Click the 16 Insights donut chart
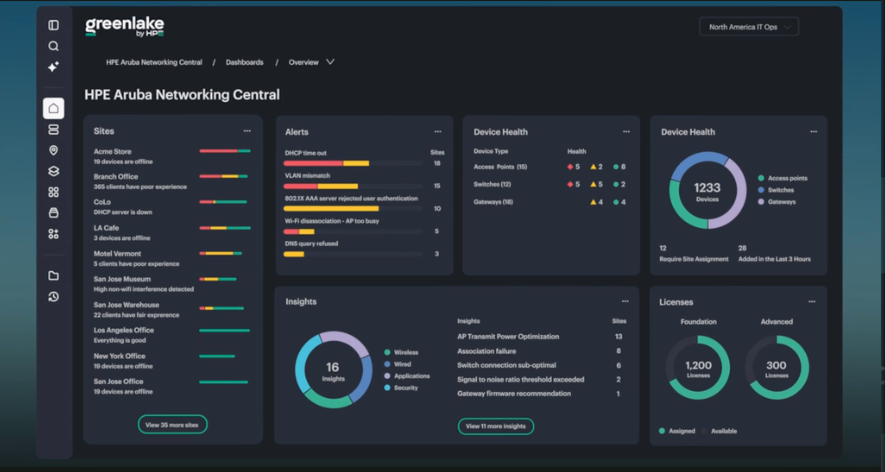Screen dimensions: 885x472 pos(333,370)
